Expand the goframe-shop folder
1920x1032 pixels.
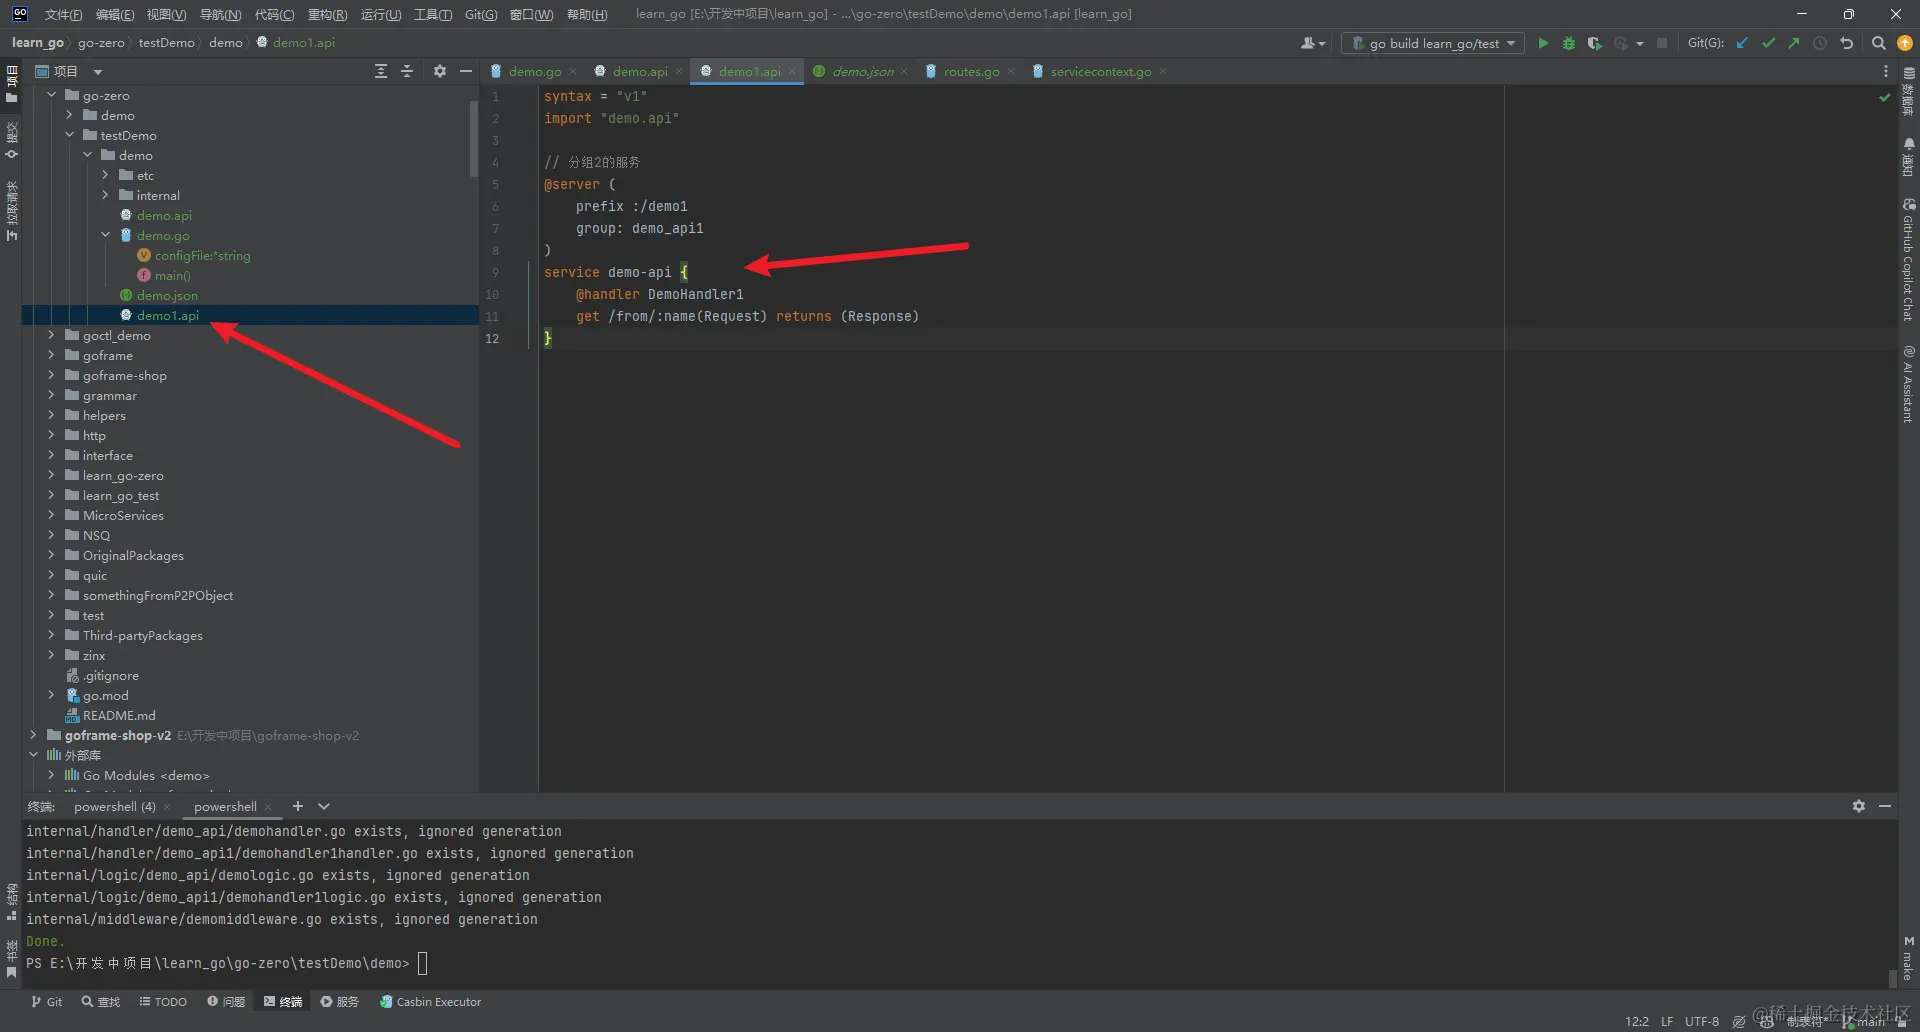click(51, 375)
